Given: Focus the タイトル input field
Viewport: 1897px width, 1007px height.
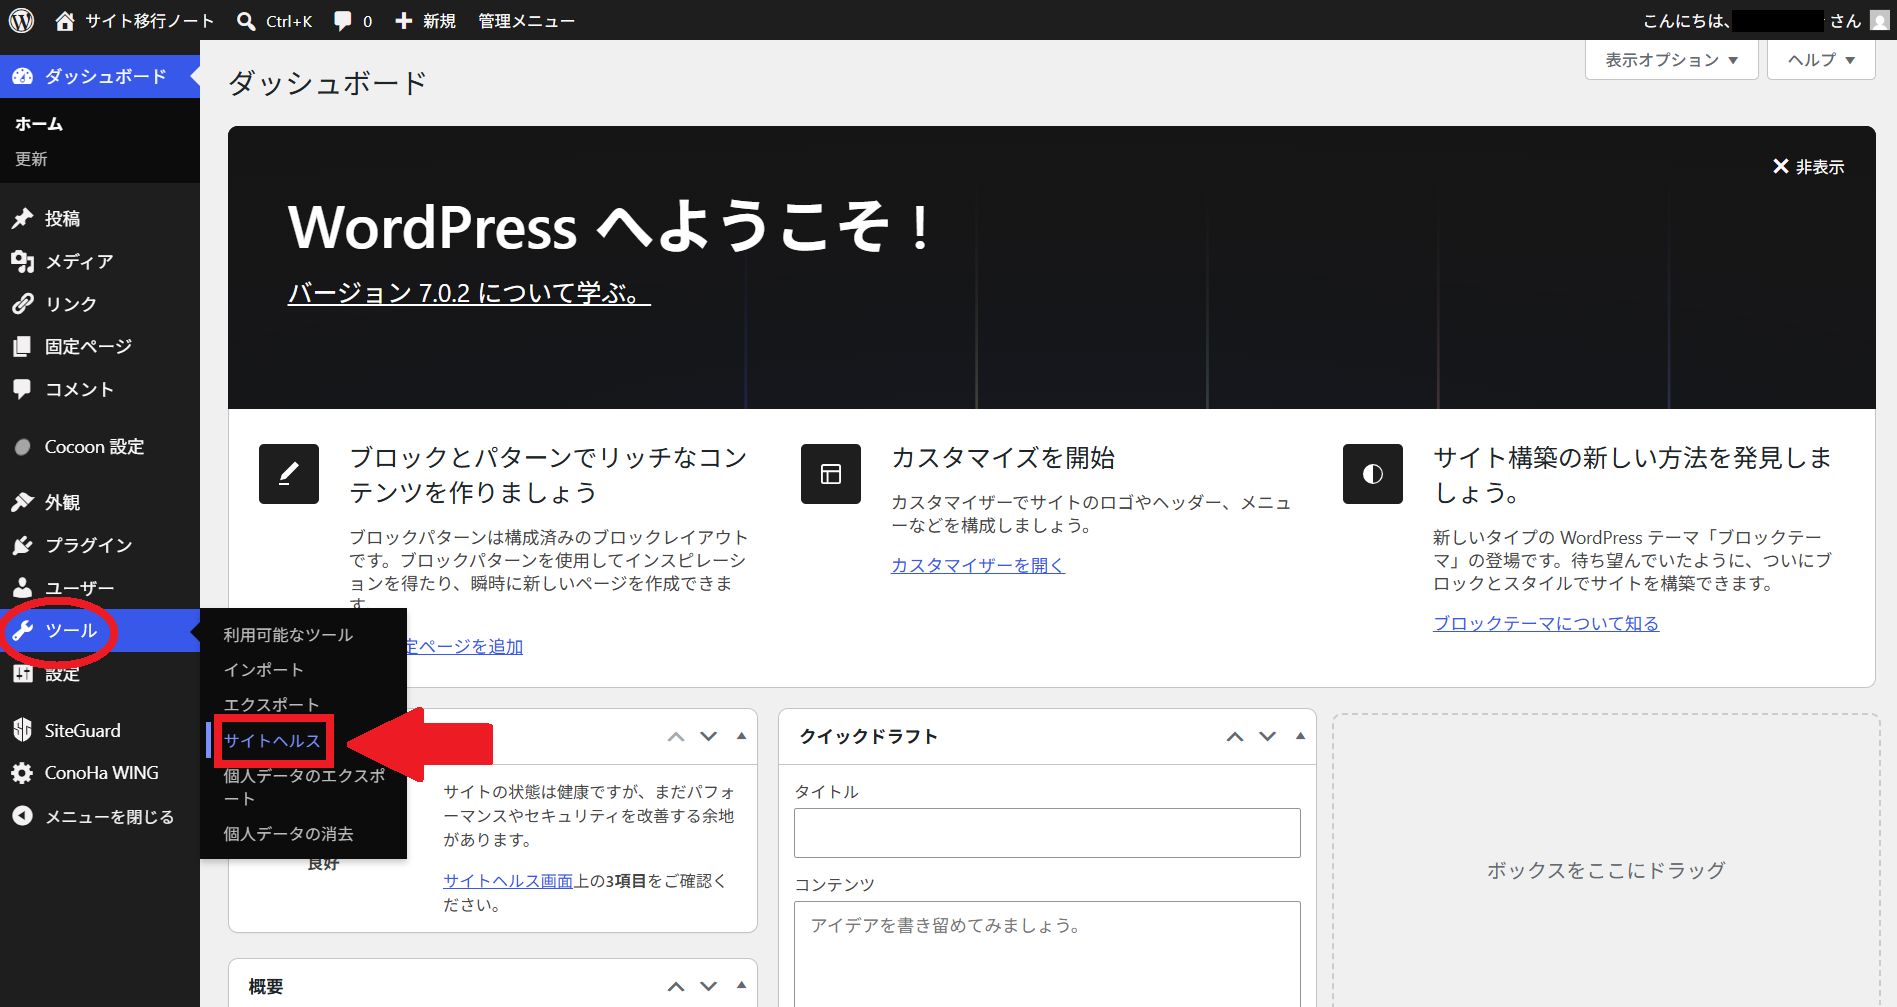Looking at the screenshot, I should click(x=1047, y=833).
